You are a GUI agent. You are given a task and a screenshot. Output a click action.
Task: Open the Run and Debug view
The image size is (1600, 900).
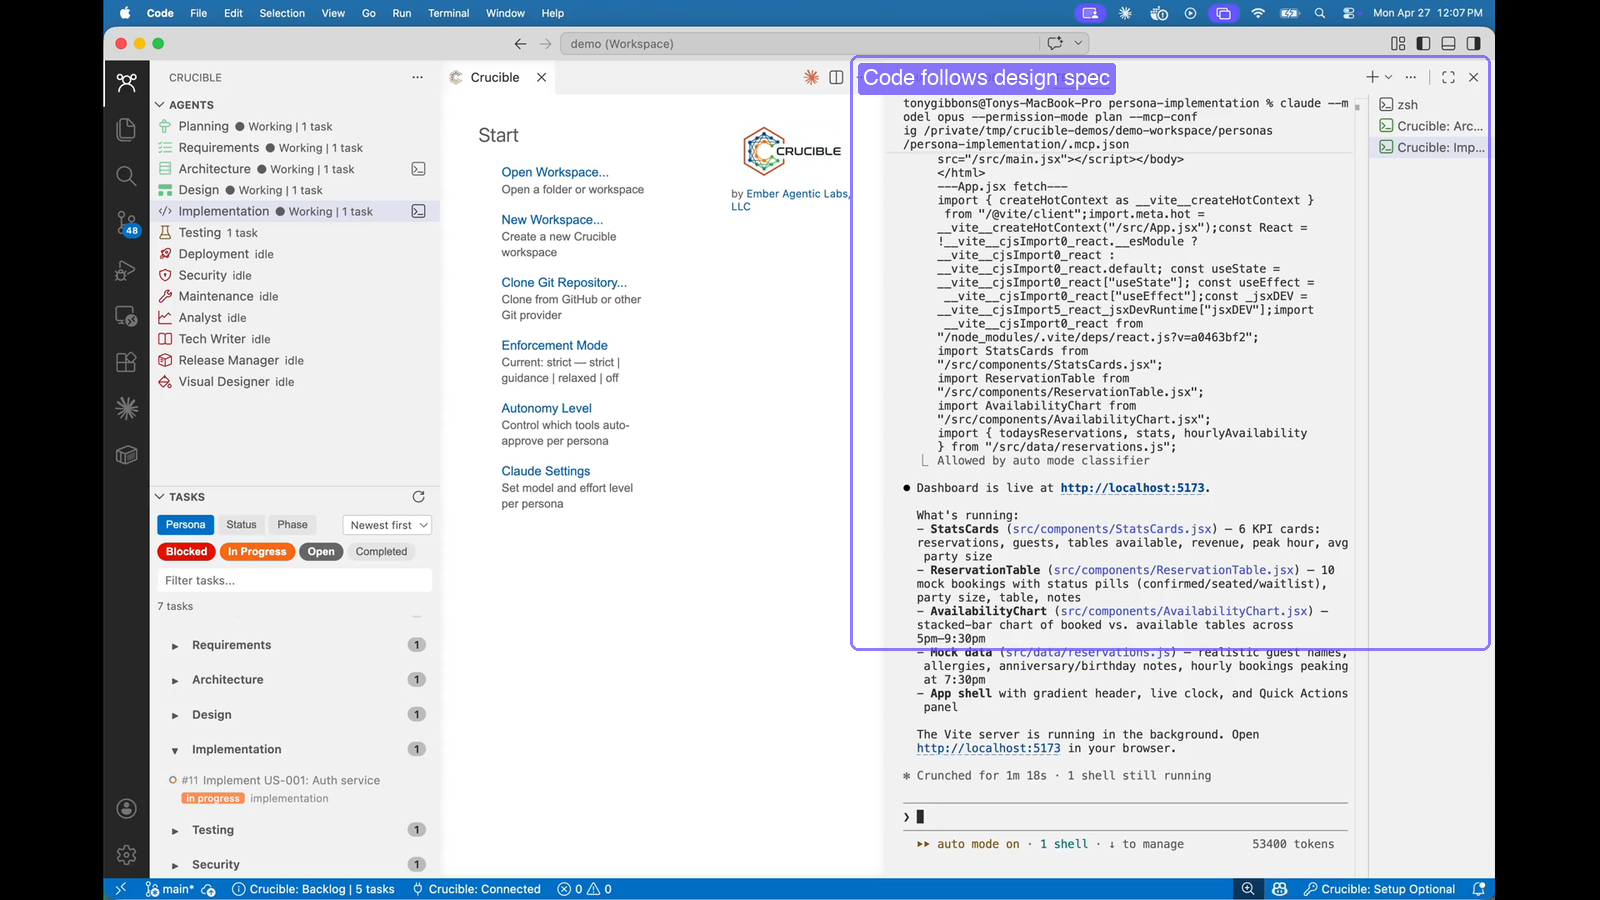tap(126, 269)
